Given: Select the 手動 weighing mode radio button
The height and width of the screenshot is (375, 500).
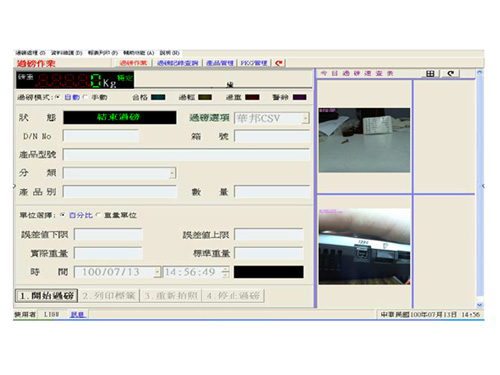Looking at the screenshot, I should click(x=85, y=97).
